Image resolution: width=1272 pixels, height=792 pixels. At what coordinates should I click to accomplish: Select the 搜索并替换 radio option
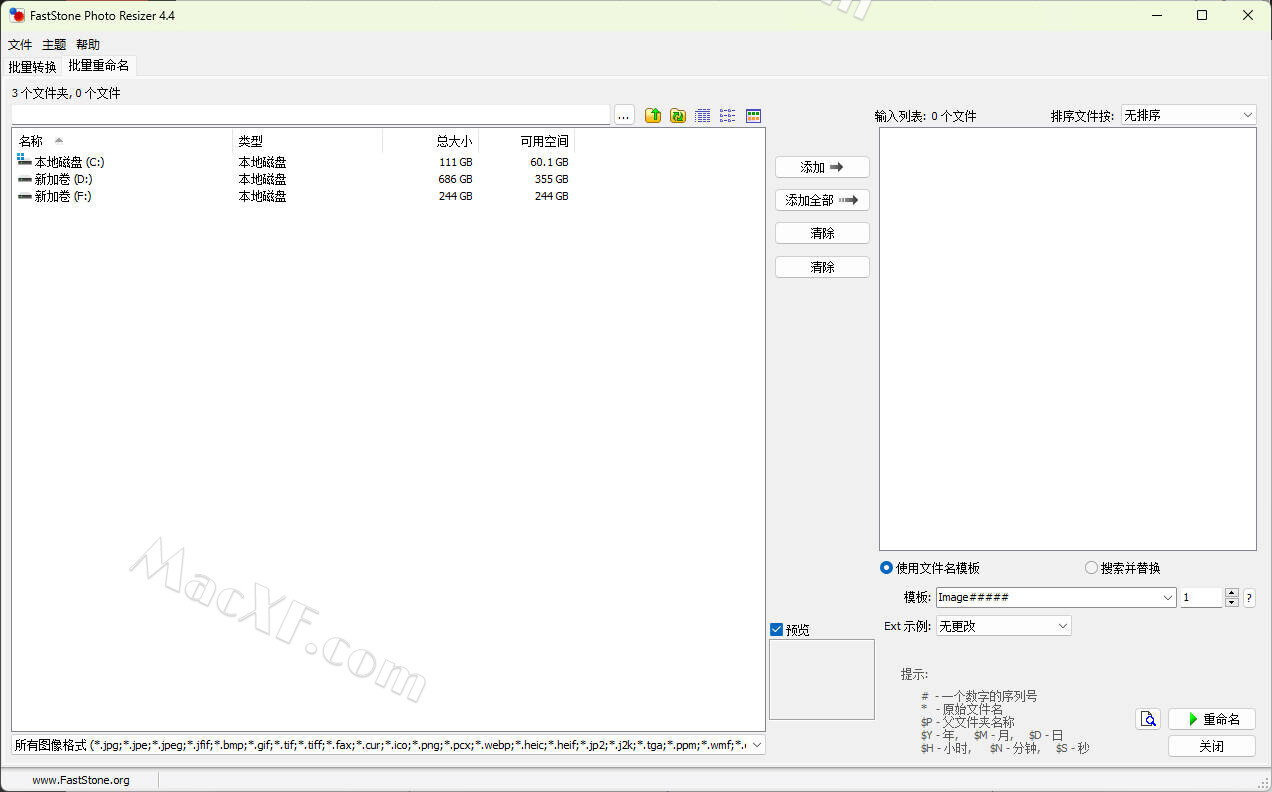click(x=1091, y=568)
